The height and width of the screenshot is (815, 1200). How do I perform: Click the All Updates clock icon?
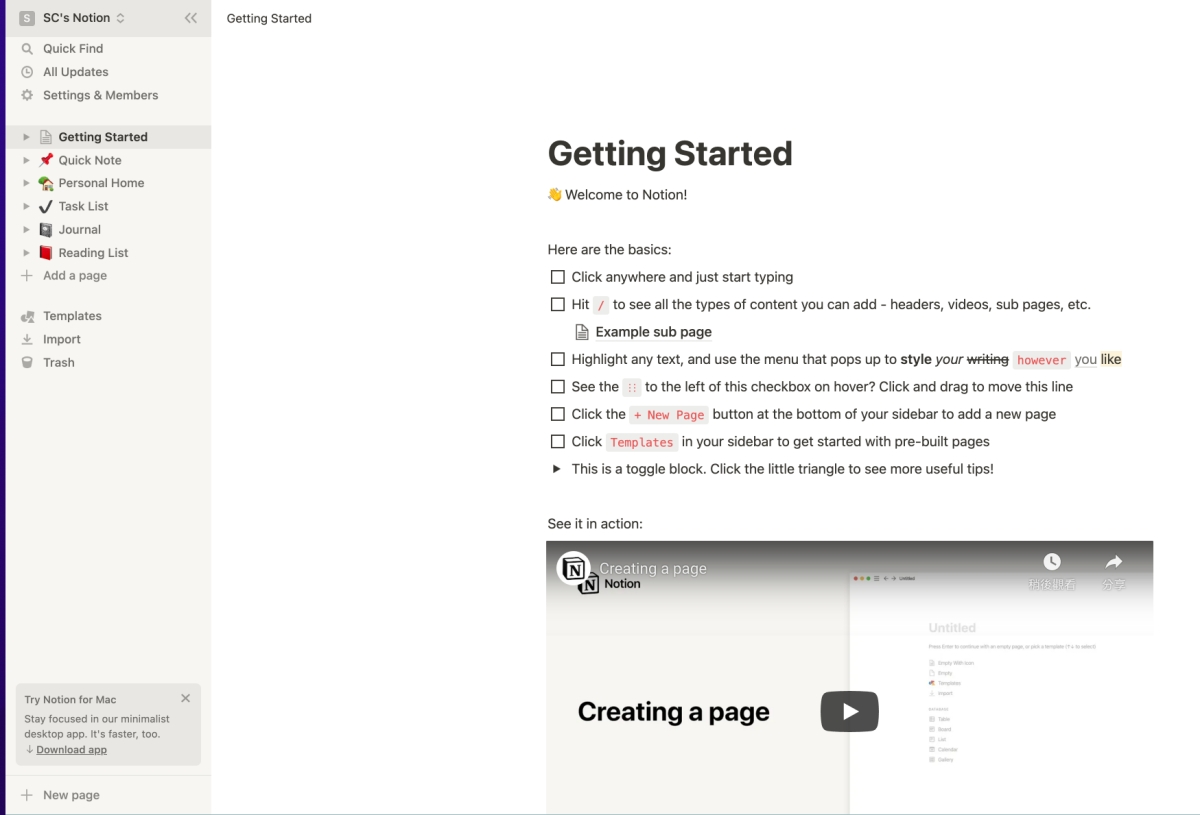point(27,72)
